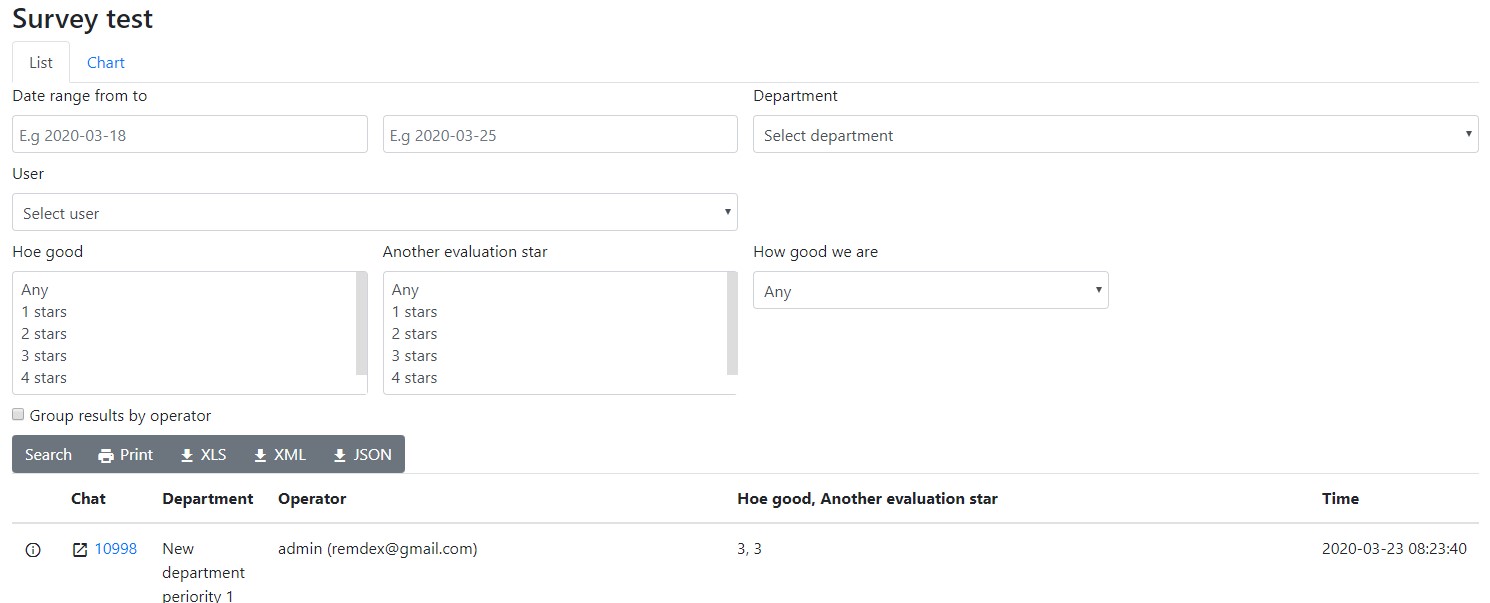Click the Another evaluation star list scrollbar
Viewport: 1490px width, 603px height.
pyautogui.click(x=732, y=324)
